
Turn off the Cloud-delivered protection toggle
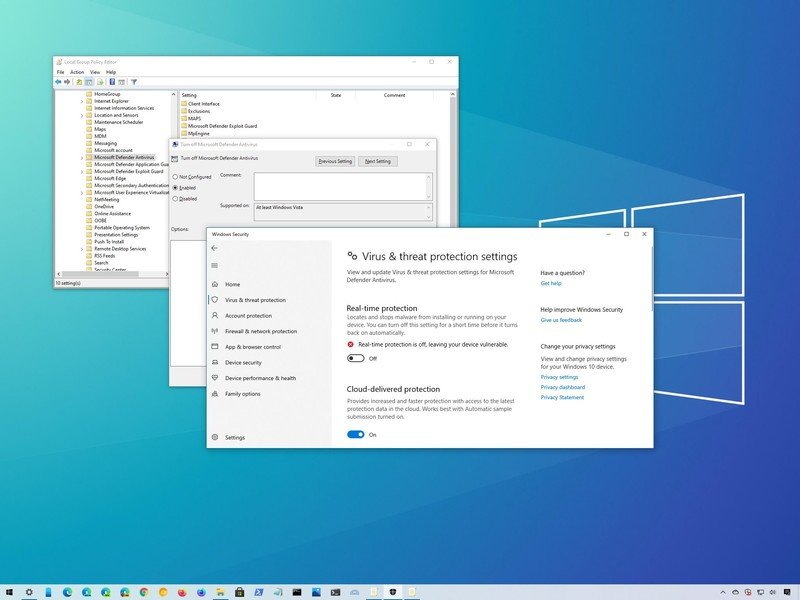click(356, 435)
